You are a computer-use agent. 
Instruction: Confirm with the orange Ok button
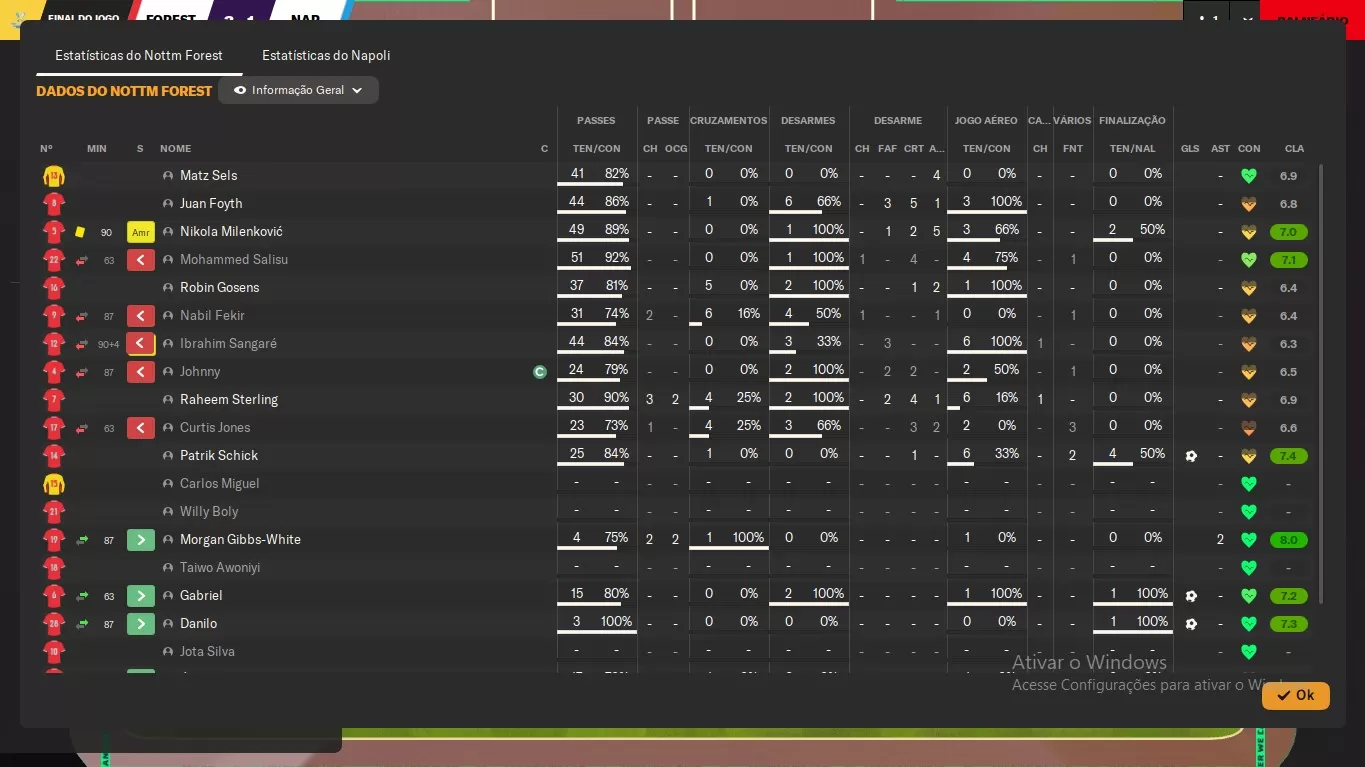click(x=1295, y=695)
